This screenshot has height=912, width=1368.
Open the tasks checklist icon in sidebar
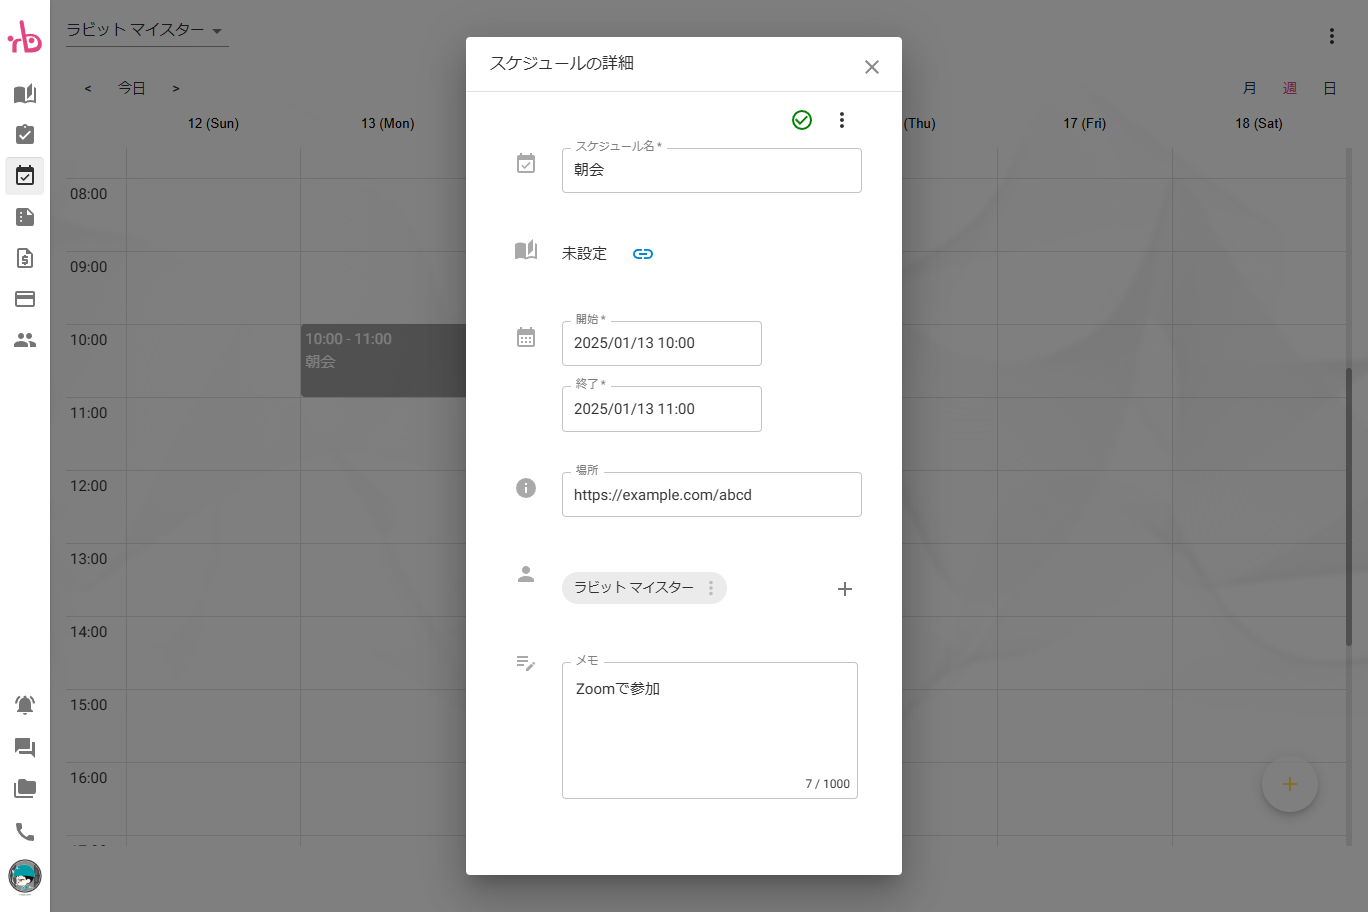[25, 134]
